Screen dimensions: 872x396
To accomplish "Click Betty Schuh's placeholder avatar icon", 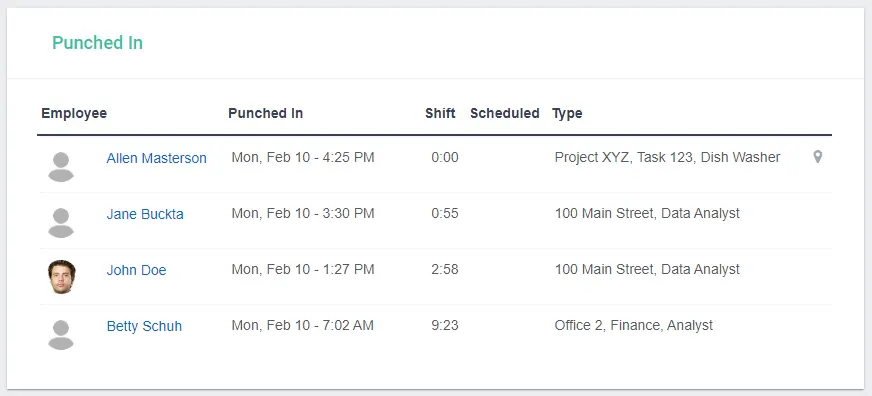I will tap(61, 335).
